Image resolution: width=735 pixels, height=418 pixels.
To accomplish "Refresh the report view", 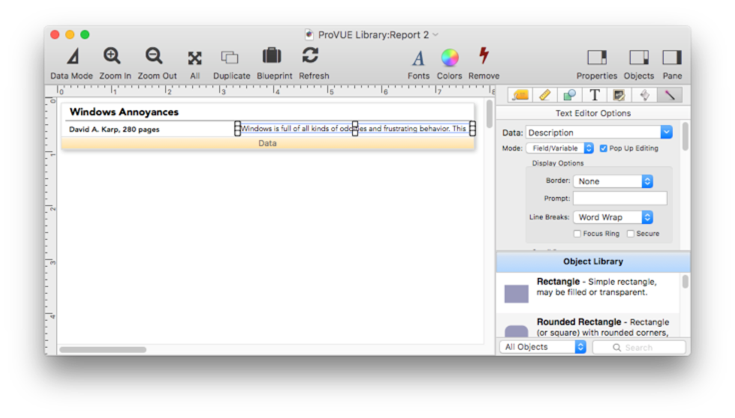I will 312,58.
